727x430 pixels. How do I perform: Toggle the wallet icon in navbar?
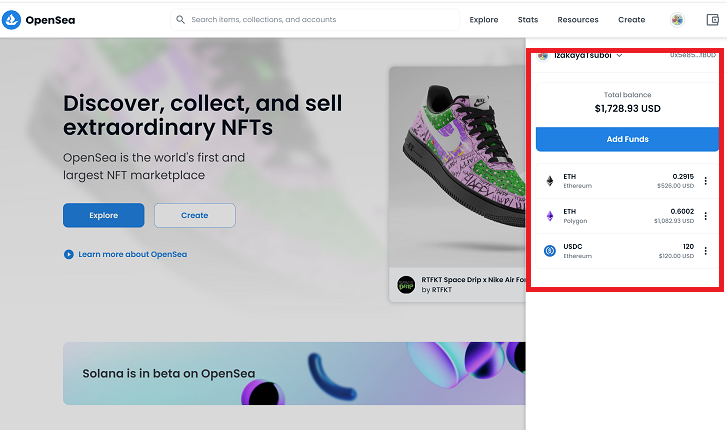pos(713,19)
